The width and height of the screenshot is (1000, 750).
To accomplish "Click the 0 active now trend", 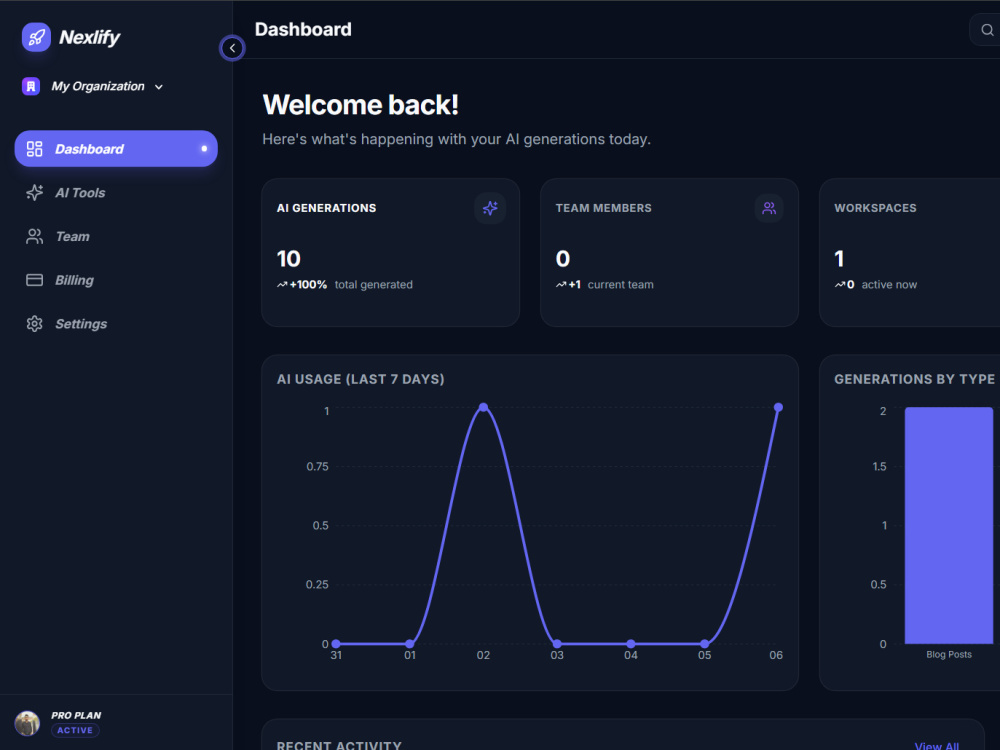I will (875, 284).
